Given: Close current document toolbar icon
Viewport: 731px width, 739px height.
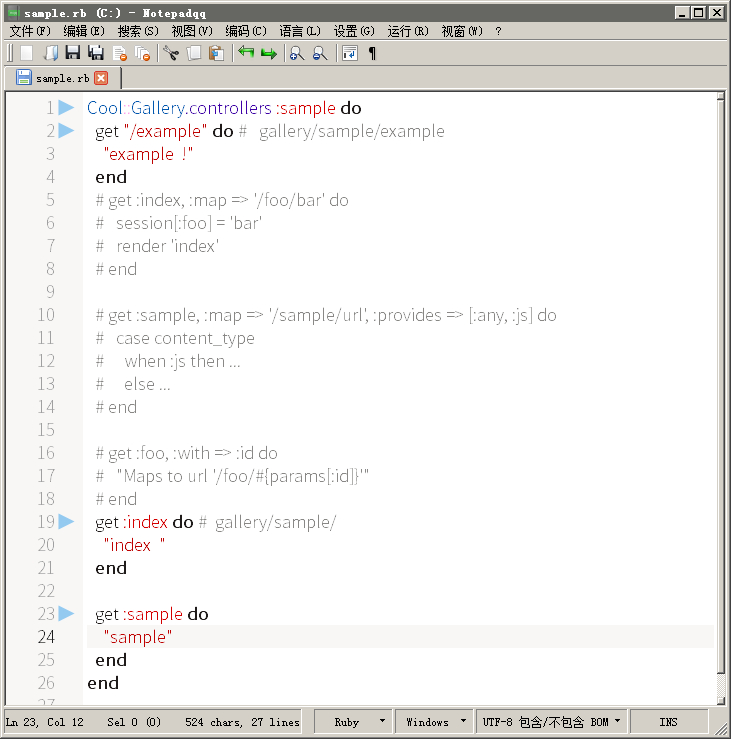Looking at the screenshot, I should tap(120, 53).
